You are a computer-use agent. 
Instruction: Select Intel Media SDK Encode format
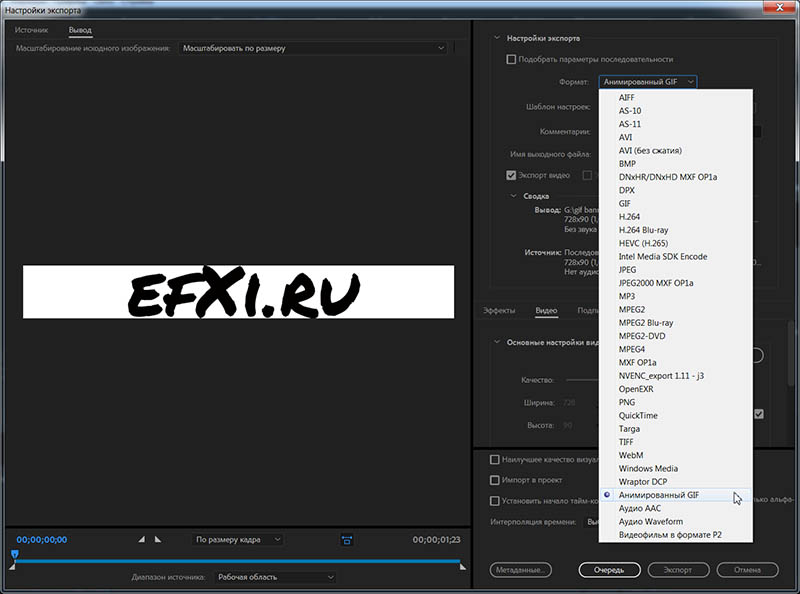tap(676, 257)
